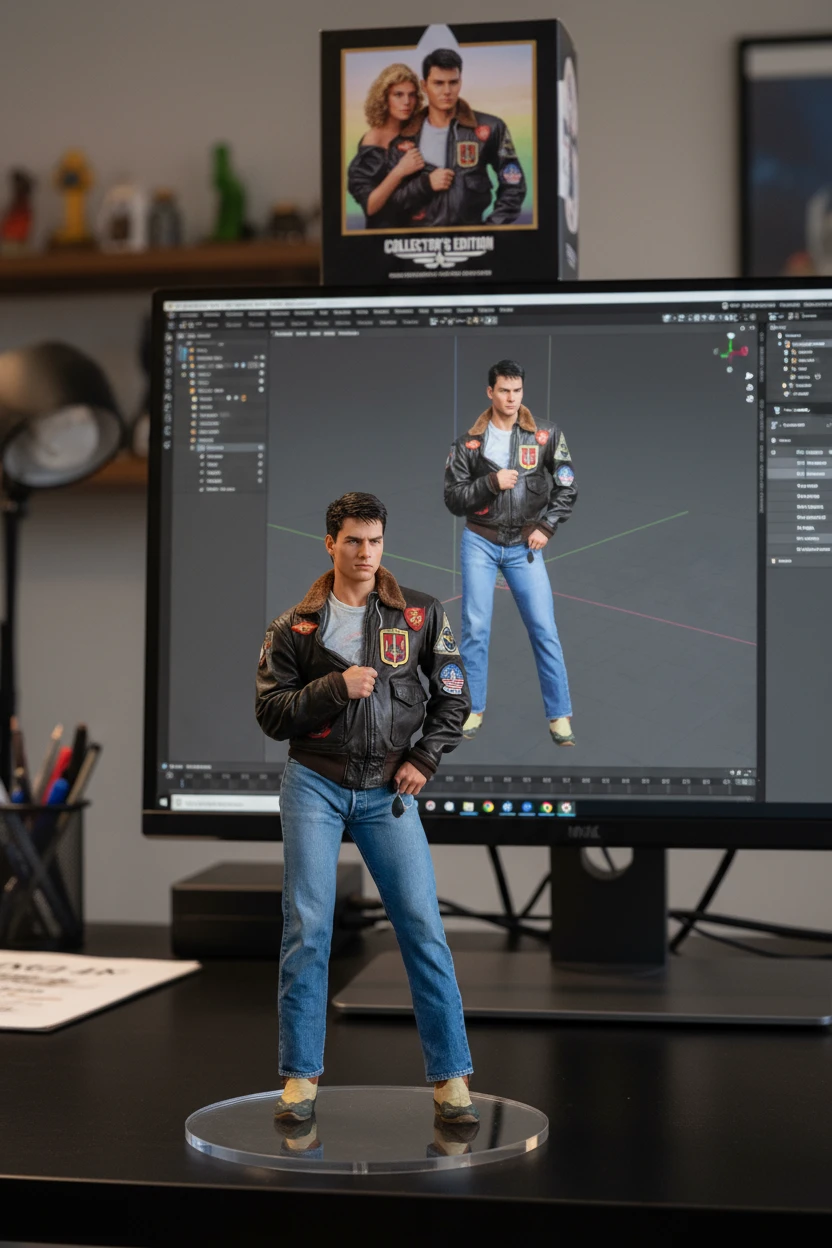832x1248 pixels.
Task: Click the middle icon below the viewport gizmo
Action: [749, 387]
